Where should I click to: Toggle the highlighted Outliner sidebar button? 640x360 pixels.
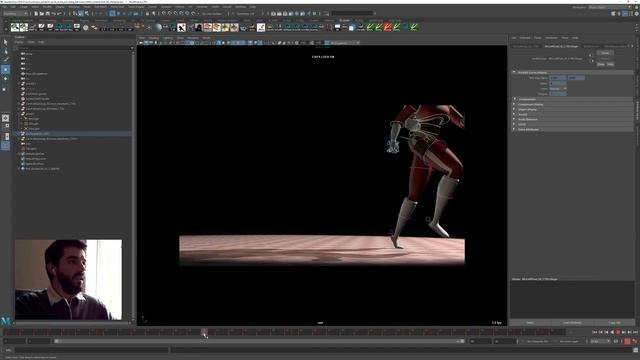(x=5, y=146)
